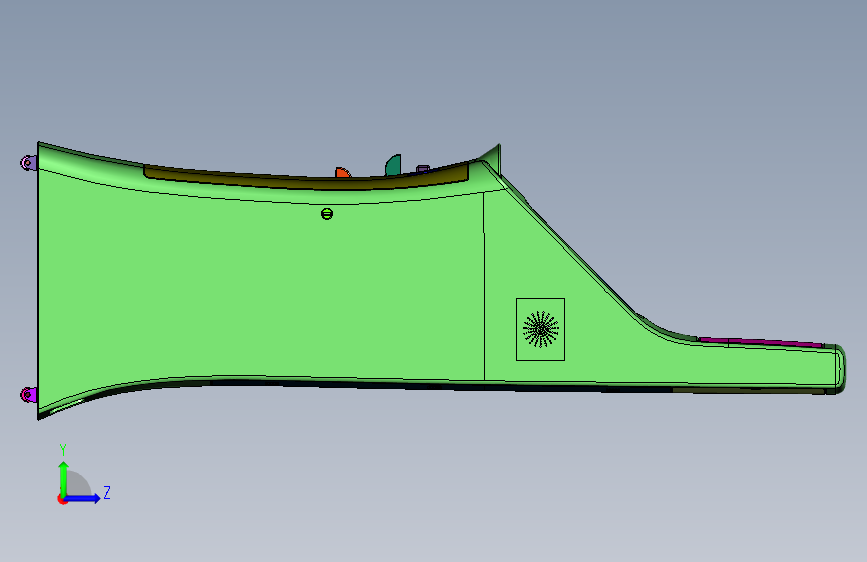Click the blue Z axis arrow of the triad
This screenshot has width=867, height=562.
click(83, 498)
